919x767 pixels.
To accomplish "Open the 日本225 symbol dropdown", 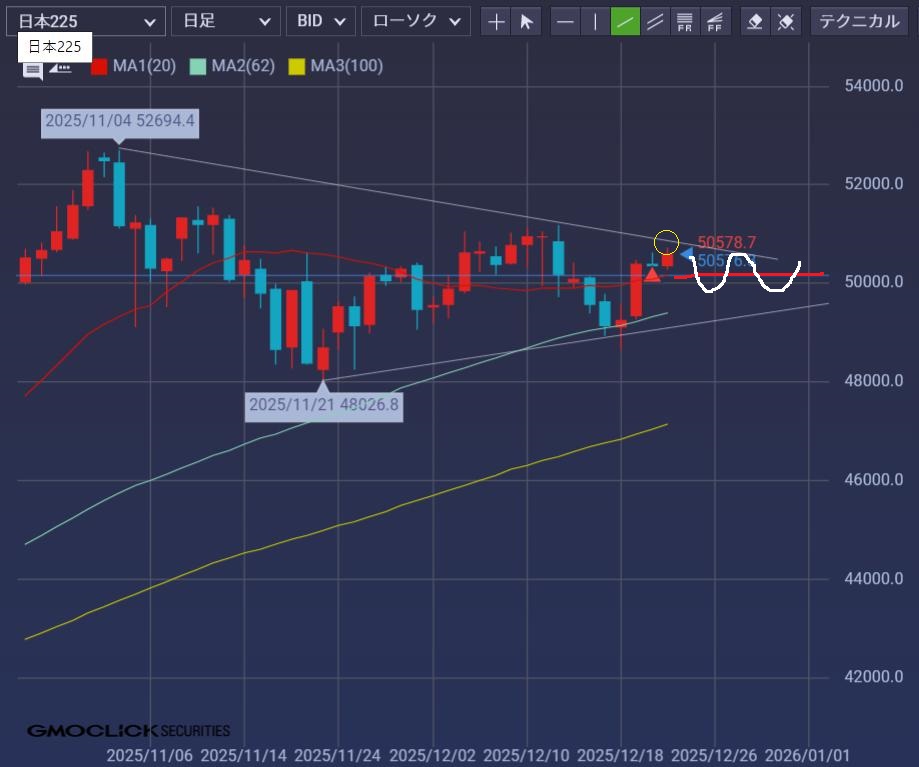I will [x=86, y=21].
